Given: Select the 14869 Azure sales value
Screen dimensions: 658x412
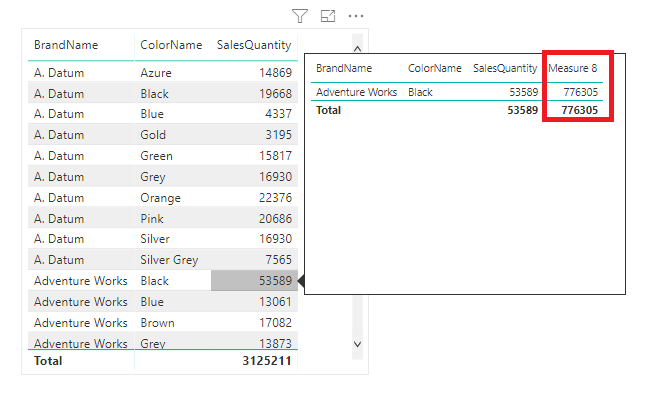Looking at the screenshot, I should point(275,73).
